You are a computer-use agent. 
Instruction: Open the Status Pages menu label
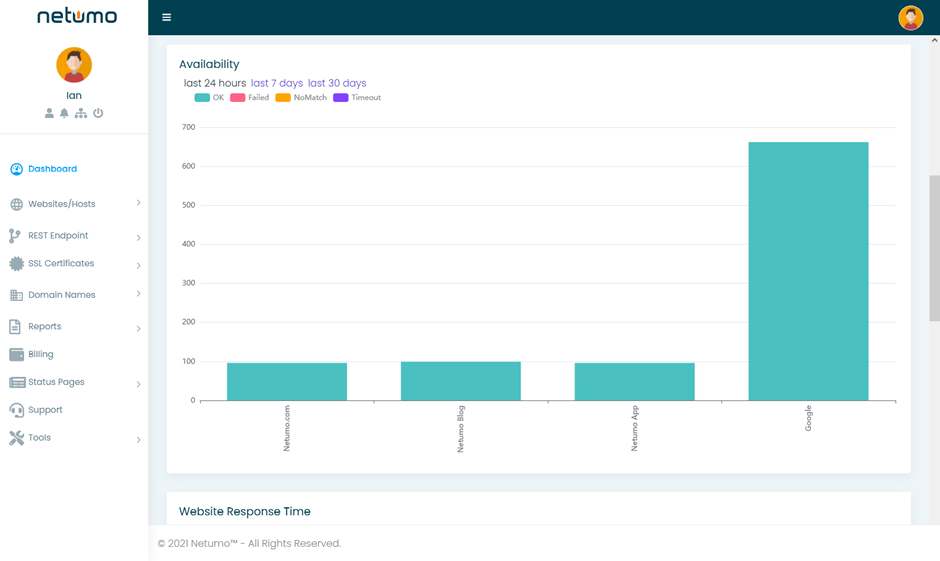click(x=56, y=382)
